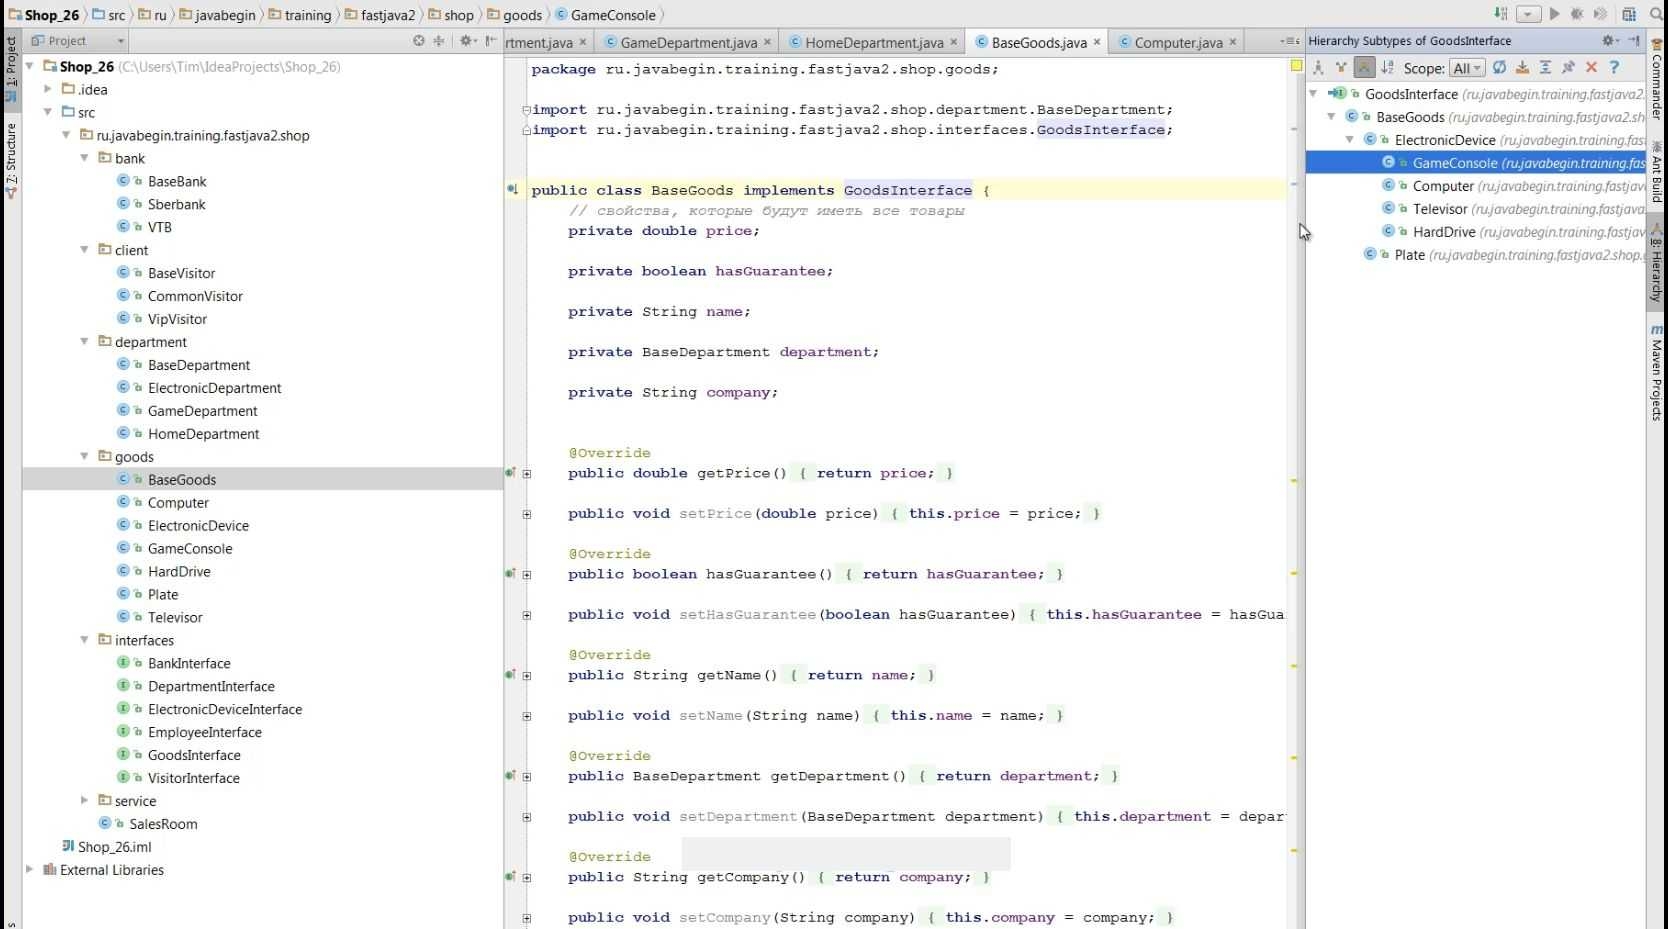Screen dimensions: 1668x929
Task: Open the Structure side tool tab
Action: pyautogui.click(x=11, y=158)
